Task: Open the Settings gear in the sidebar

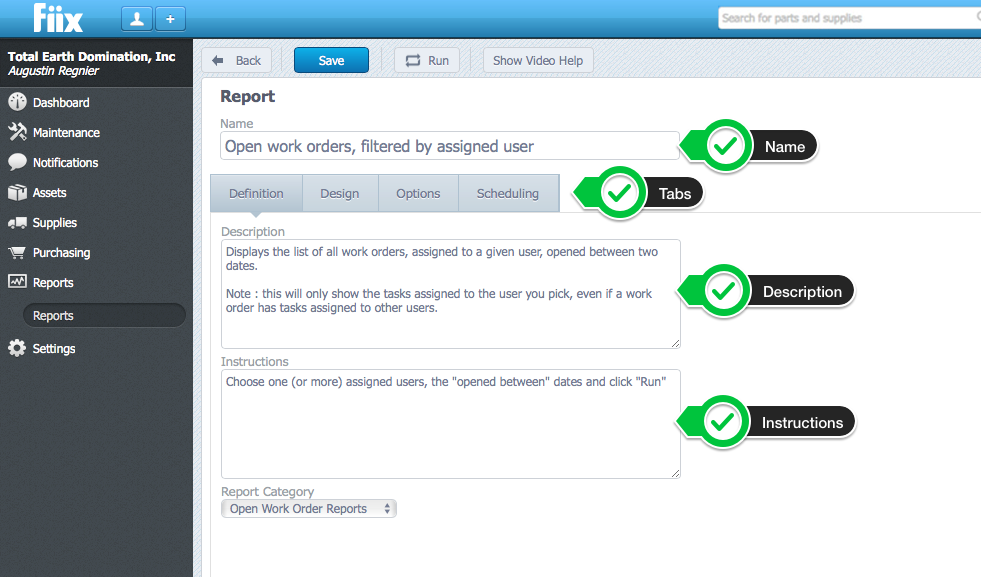Action: click(x=18, y=348)
